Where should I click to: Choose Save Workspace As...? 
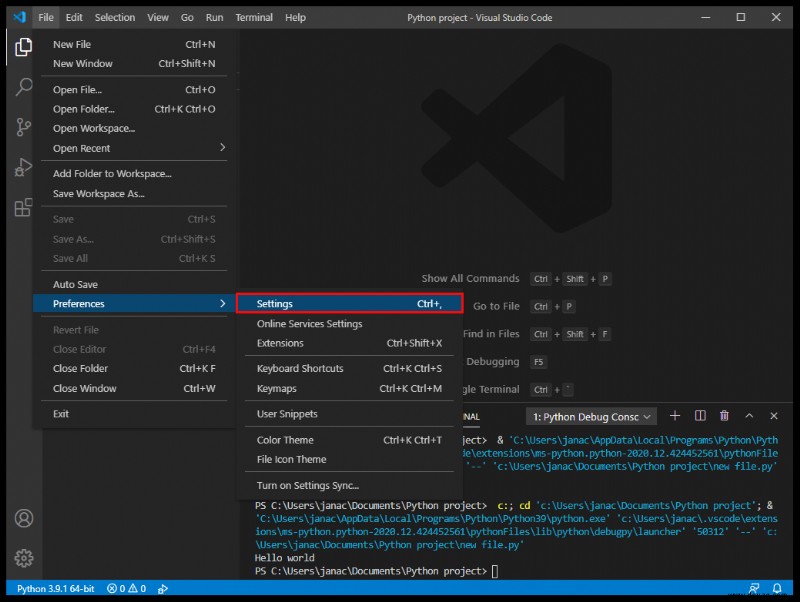tap(135, 193)
